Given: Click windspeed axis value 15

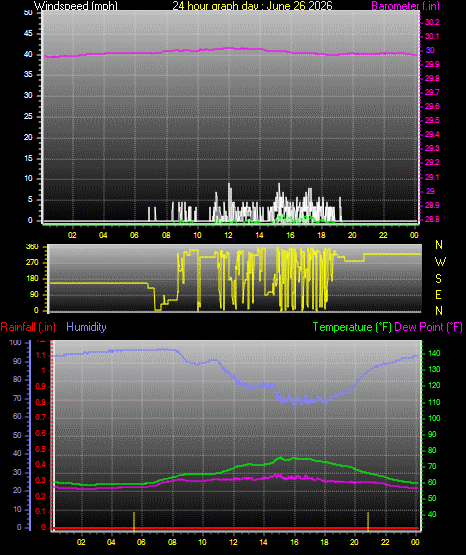Looking at the screenshot, I should click(28, 158).
